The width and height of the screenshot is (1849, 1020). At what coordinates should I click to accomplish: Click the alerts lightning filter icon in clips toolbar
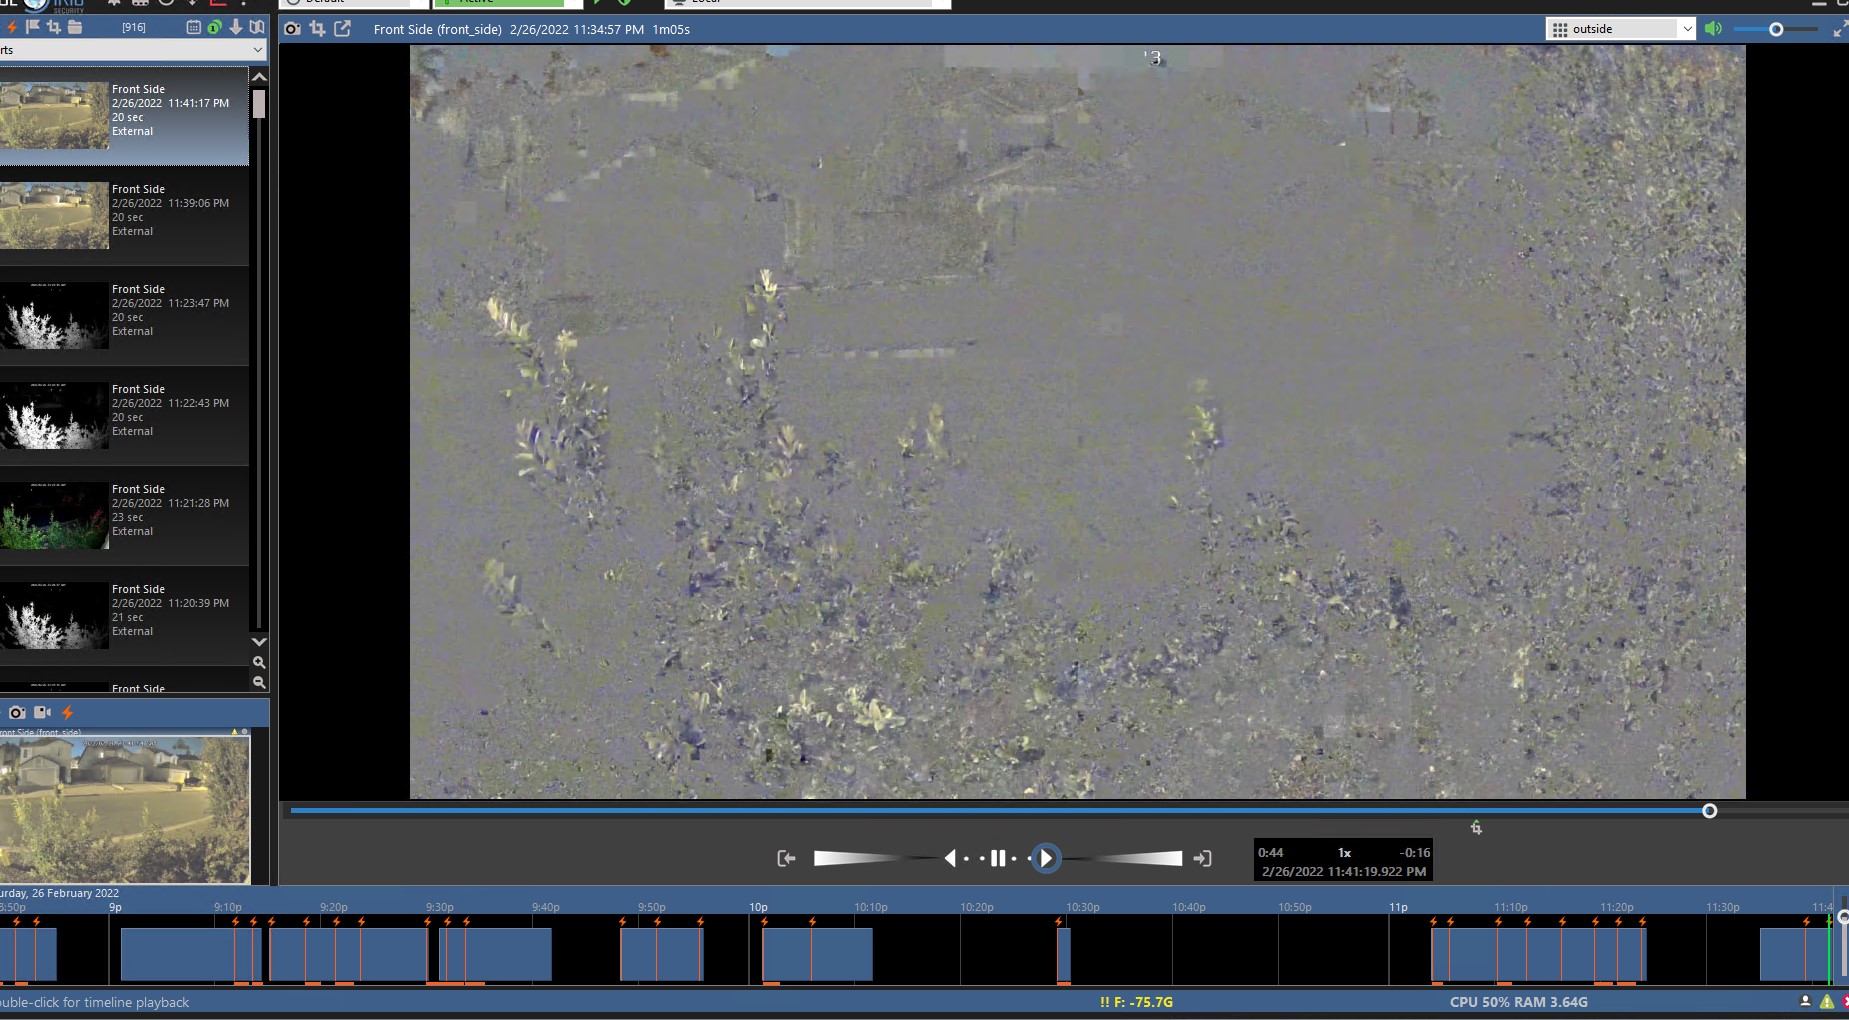[x=11, y=27]
